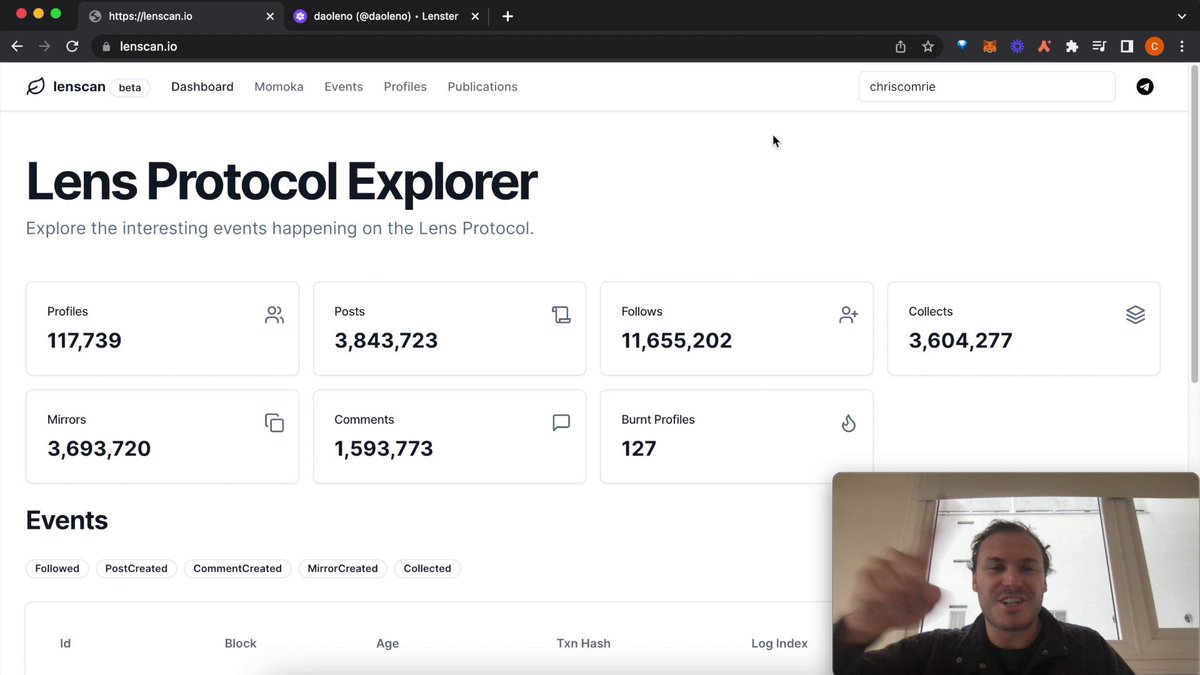
Task: Open a new tab with plus
Action: tap(508, 16)
